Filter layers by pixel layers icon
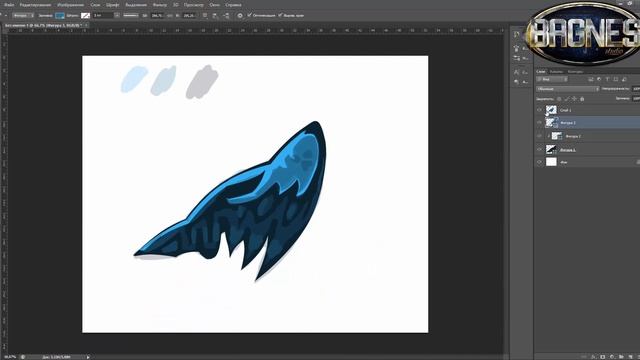Viewport: 640px width, 360px height. tap(590, 79)
